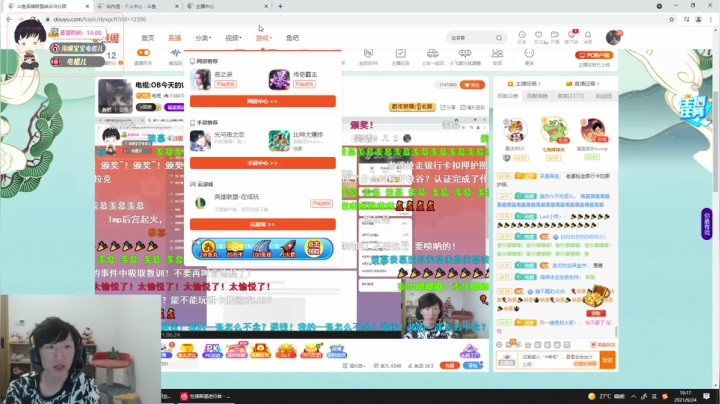
Task: Click the 比特大爆炸 game thumbnail
Action: point(279,140)
